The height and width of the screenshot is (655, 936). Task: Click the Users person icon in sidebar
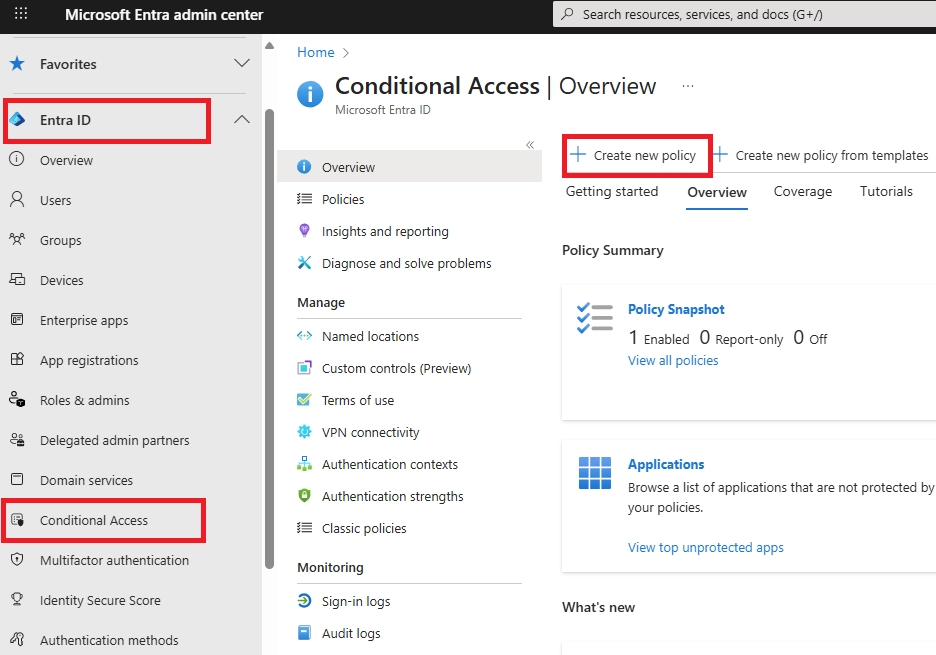17,200
